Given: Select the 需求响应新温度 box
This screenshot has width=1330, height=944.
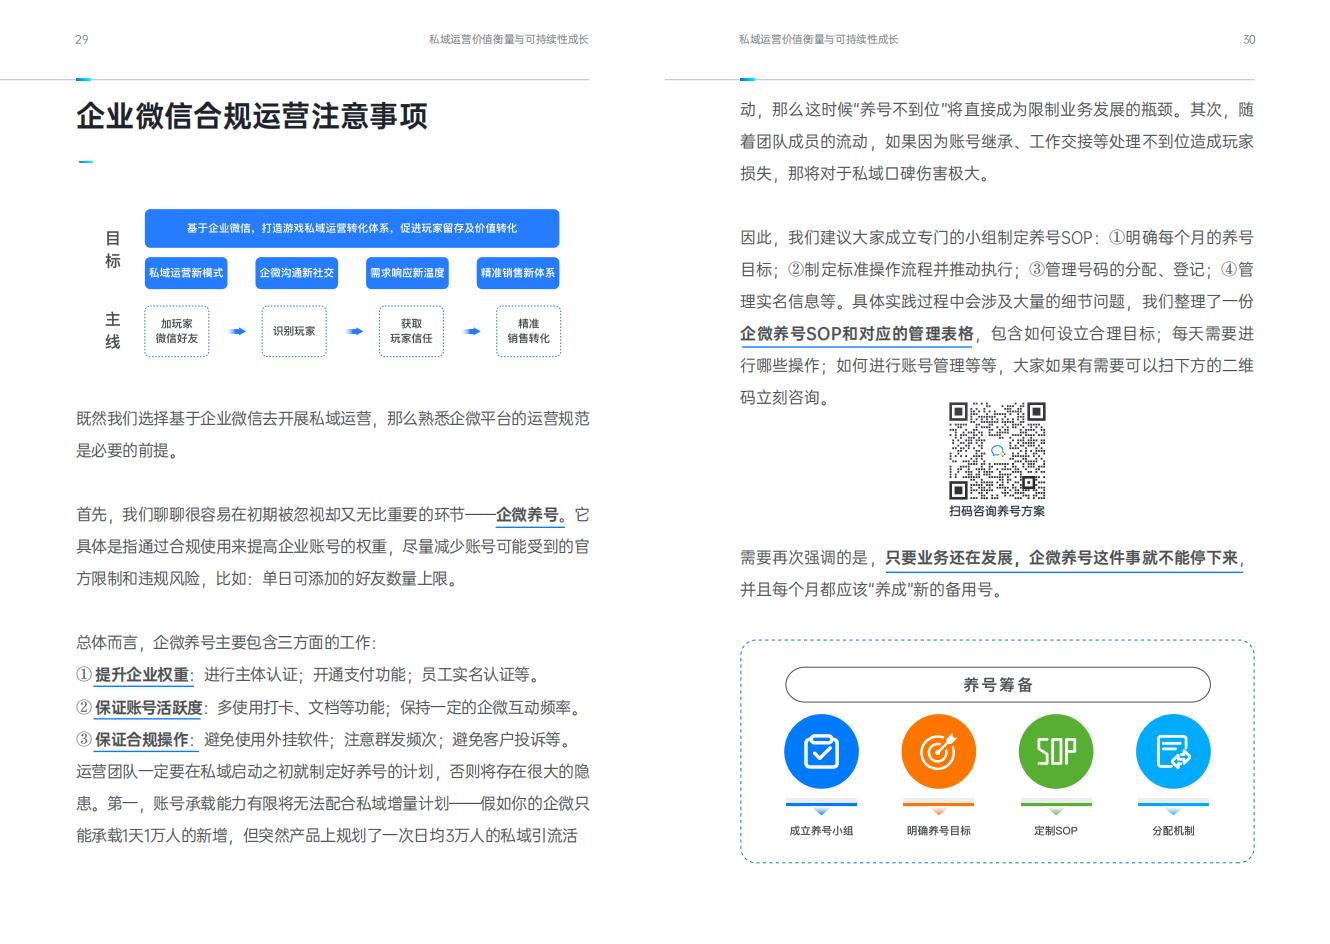Looking at the screenshot, I should [407, 273].
